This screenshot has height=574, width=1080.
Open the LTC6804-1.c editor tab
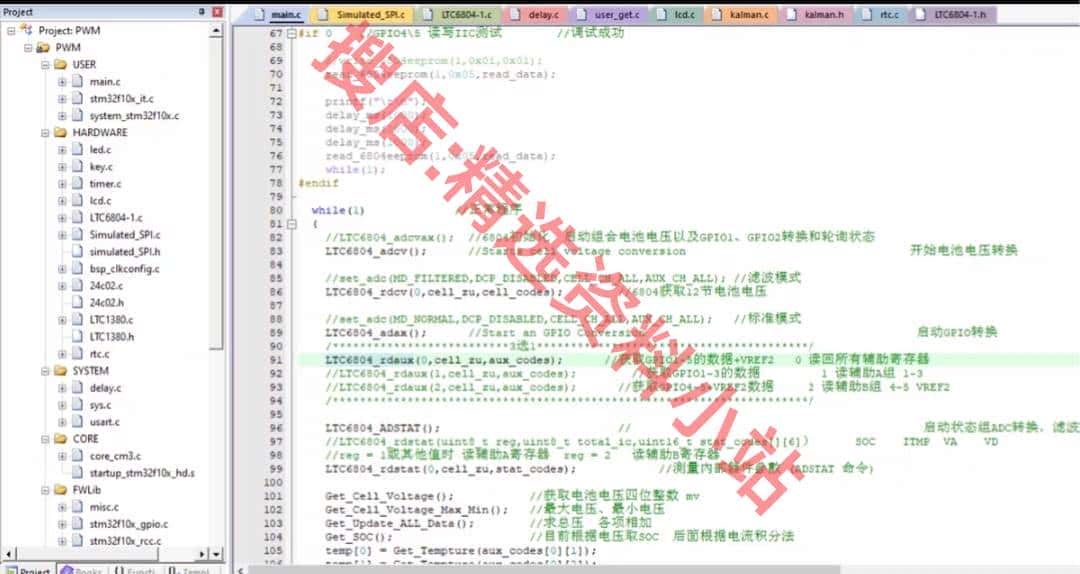(459, 14)
